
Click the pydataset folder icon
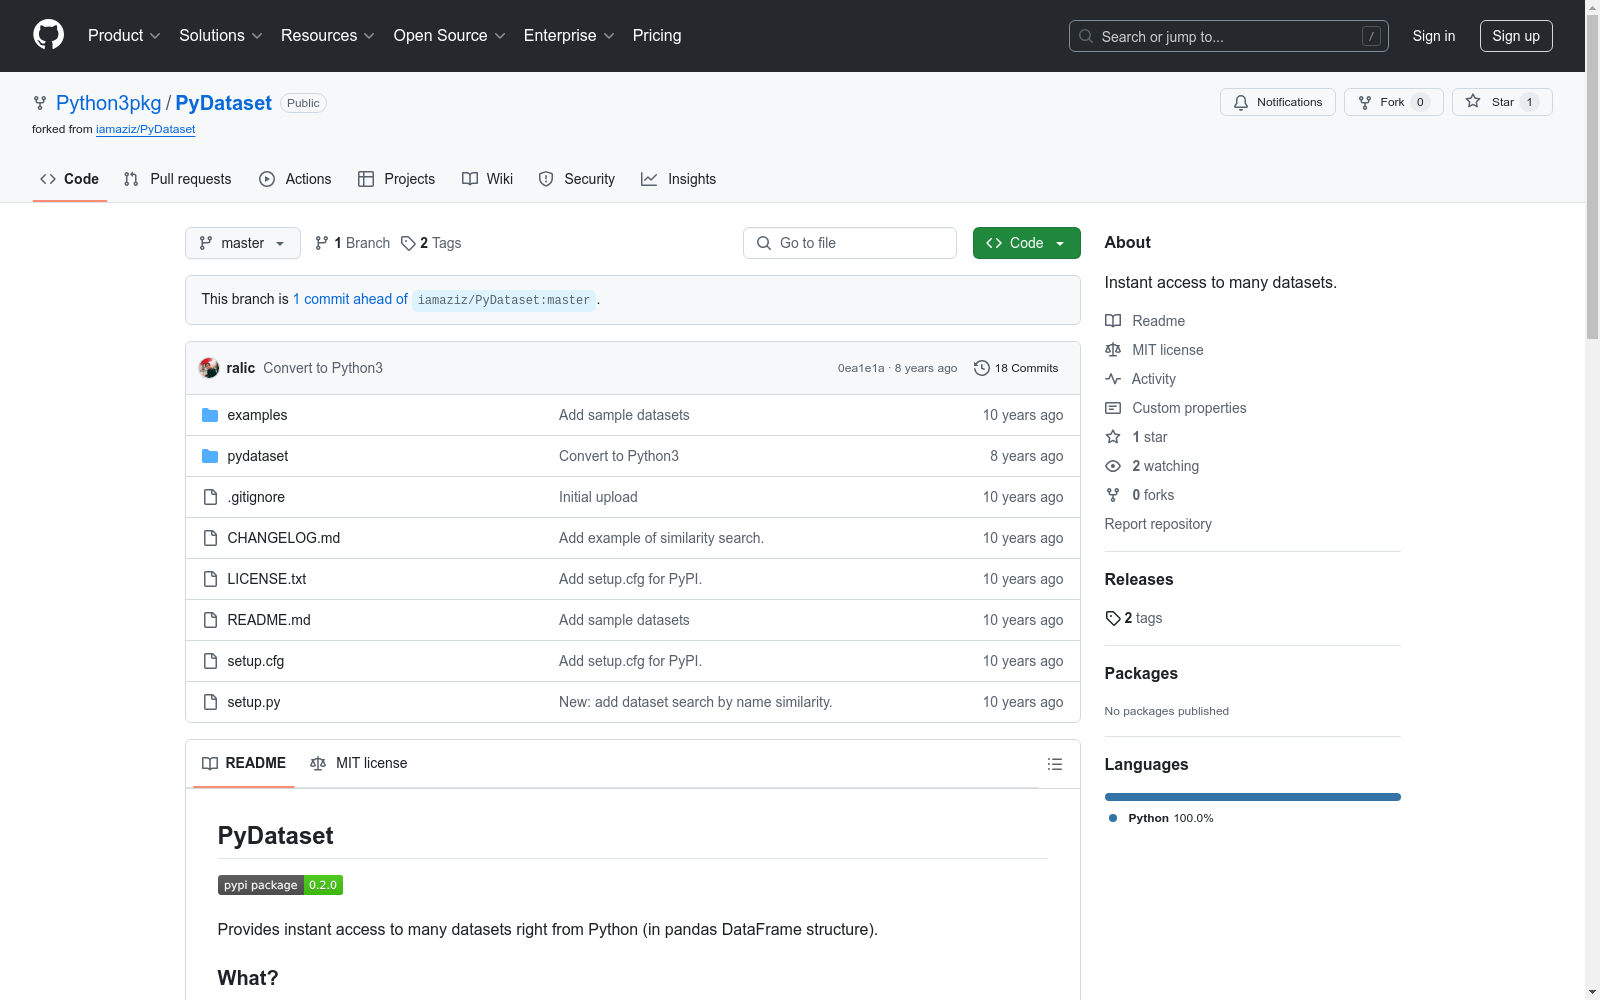[210, 456]
